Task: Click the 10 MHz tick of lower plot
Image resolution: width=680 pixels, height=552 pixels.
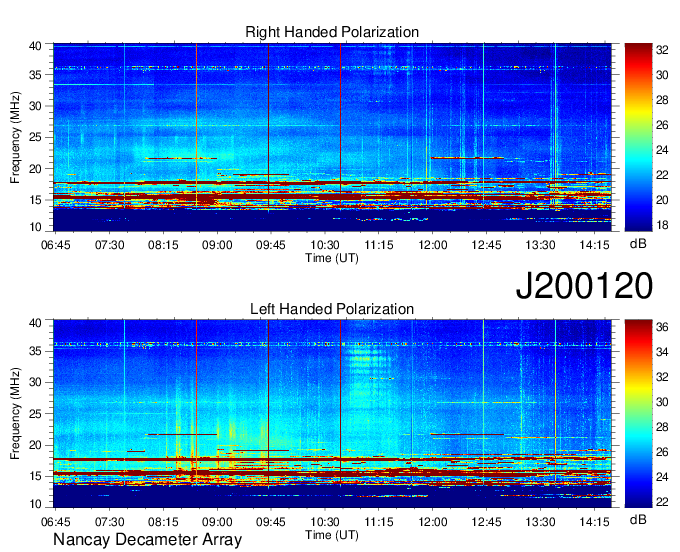Action: pos(35,504)
